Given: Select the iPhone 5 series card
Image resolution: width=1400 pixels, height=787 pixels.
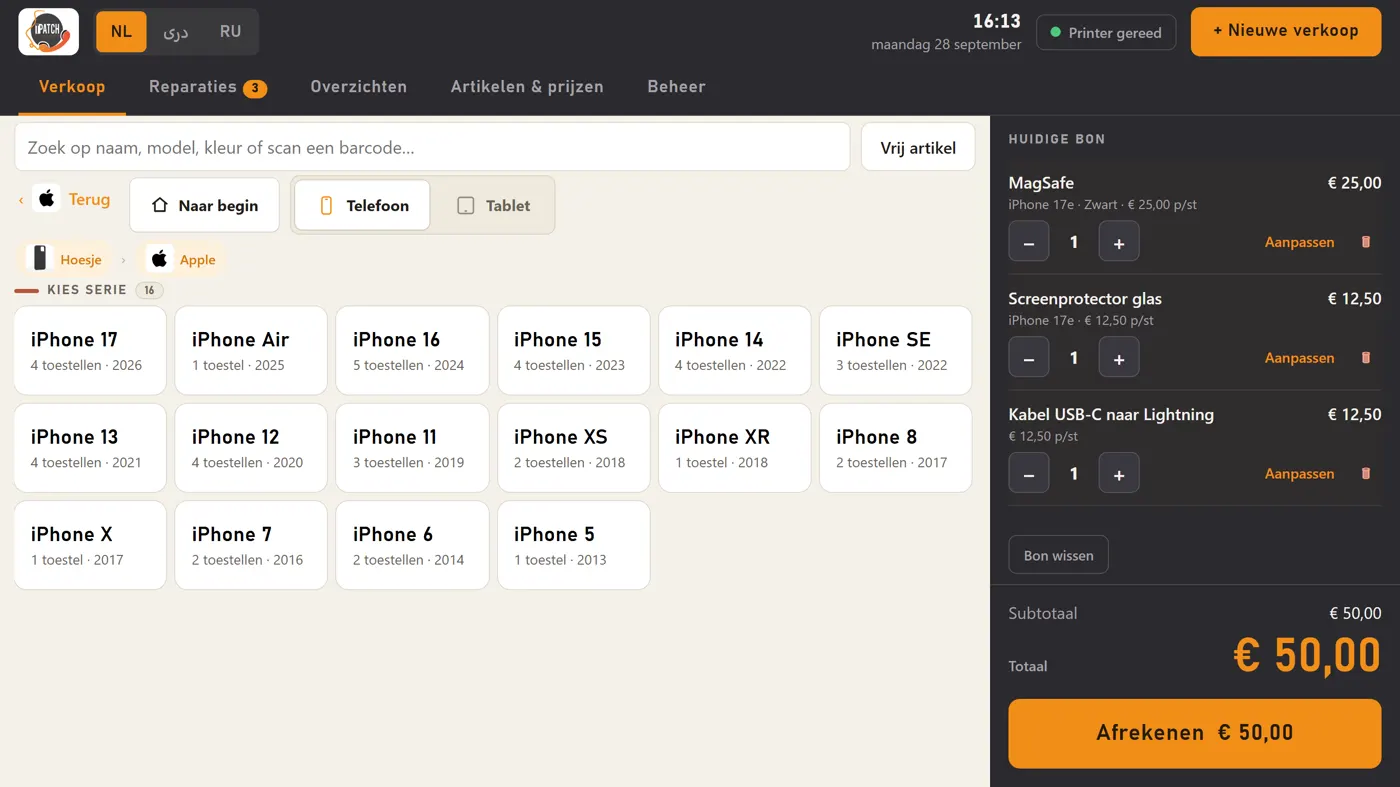Looking at the screenshot, I should (x=574, y=545).
